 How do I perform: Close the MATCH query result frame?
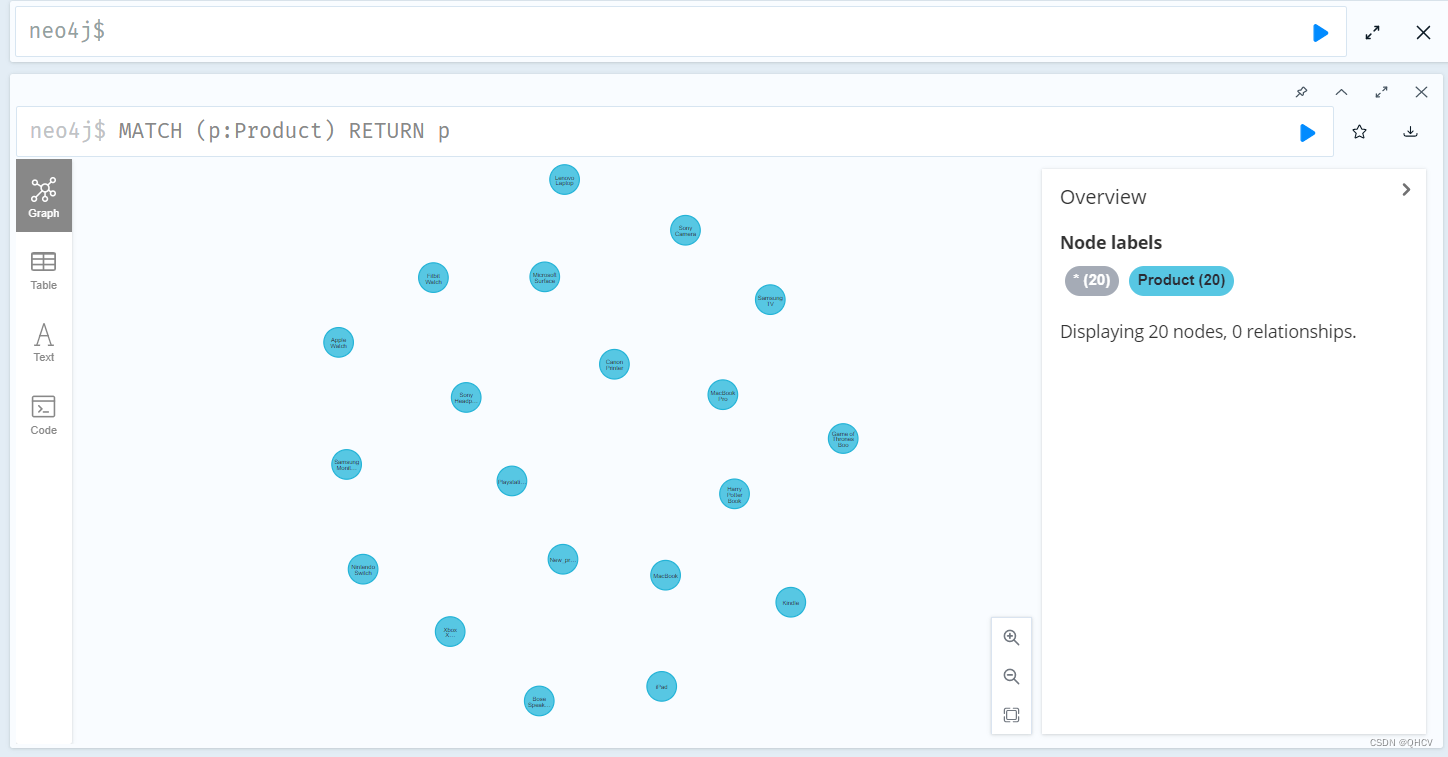1421,92
